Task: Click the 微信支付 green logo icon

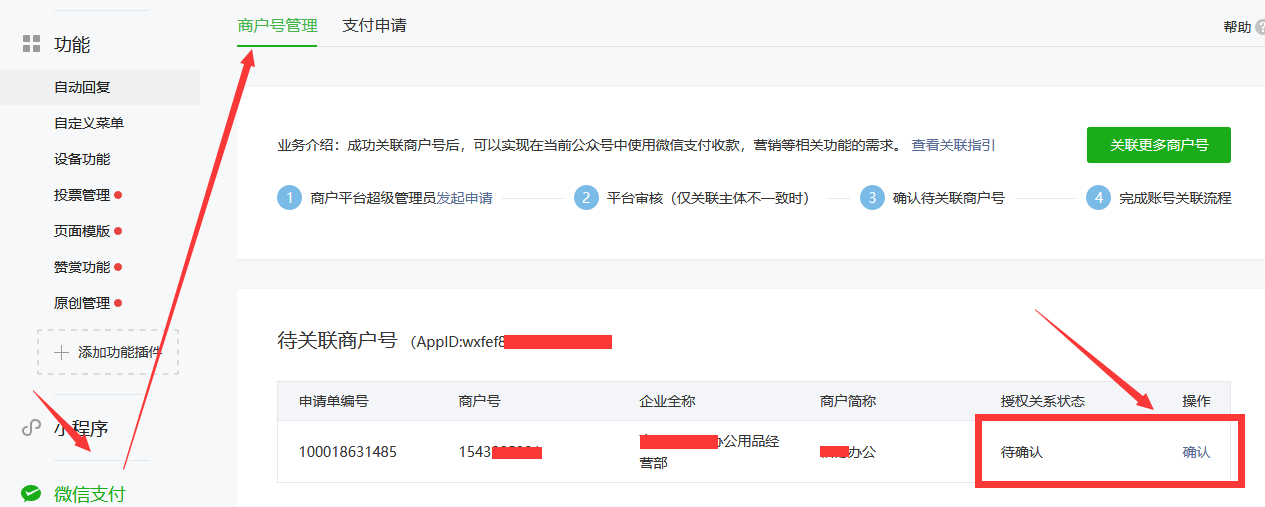Action: click(31, 493)
